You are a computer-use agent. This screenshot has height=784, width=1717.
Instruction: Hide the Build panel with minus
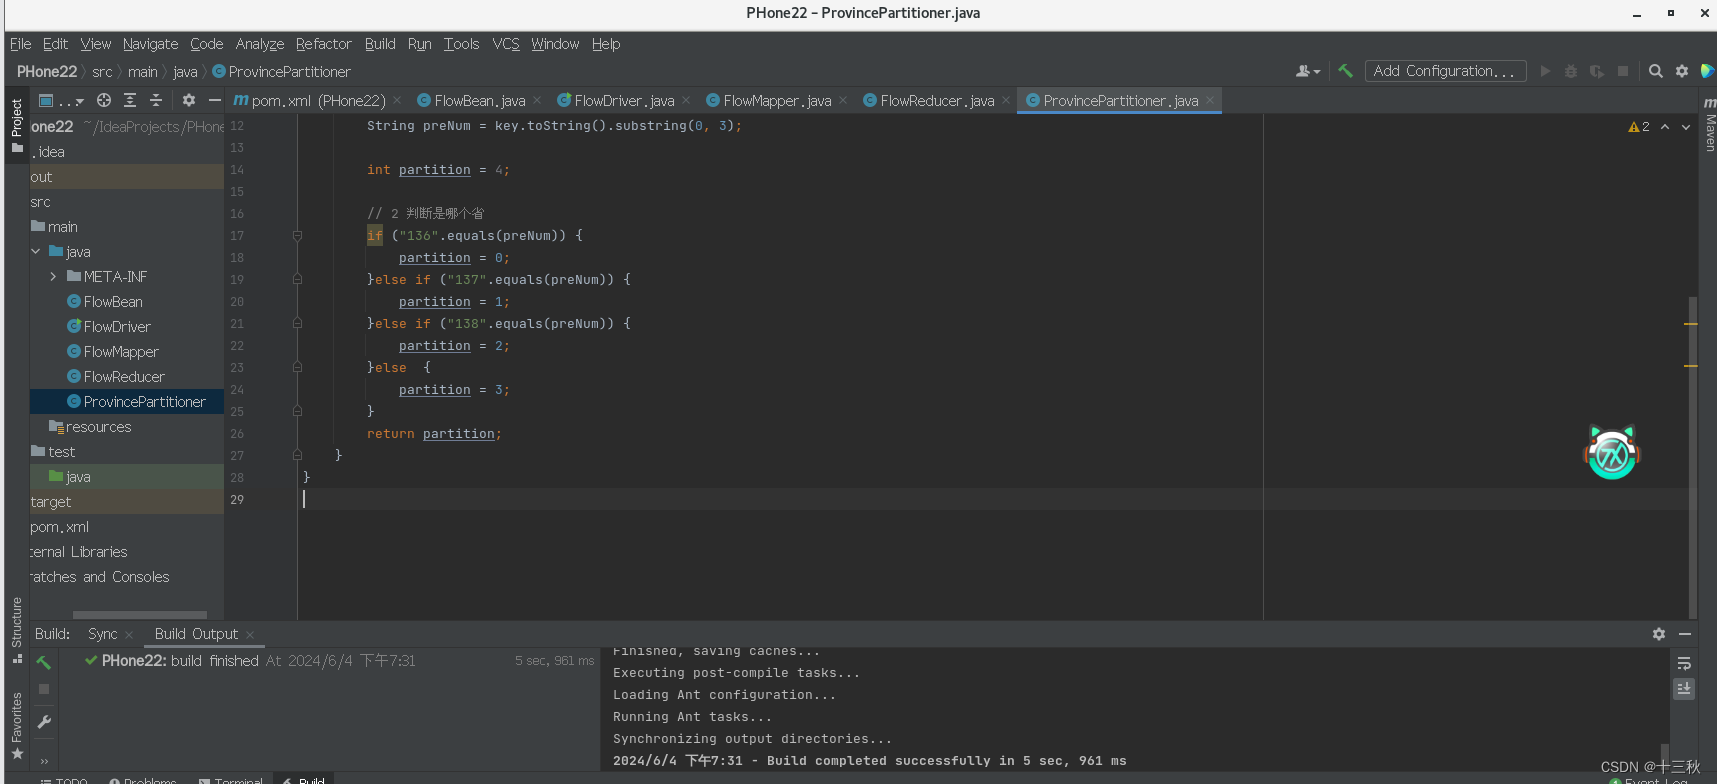pos(1685,634)
